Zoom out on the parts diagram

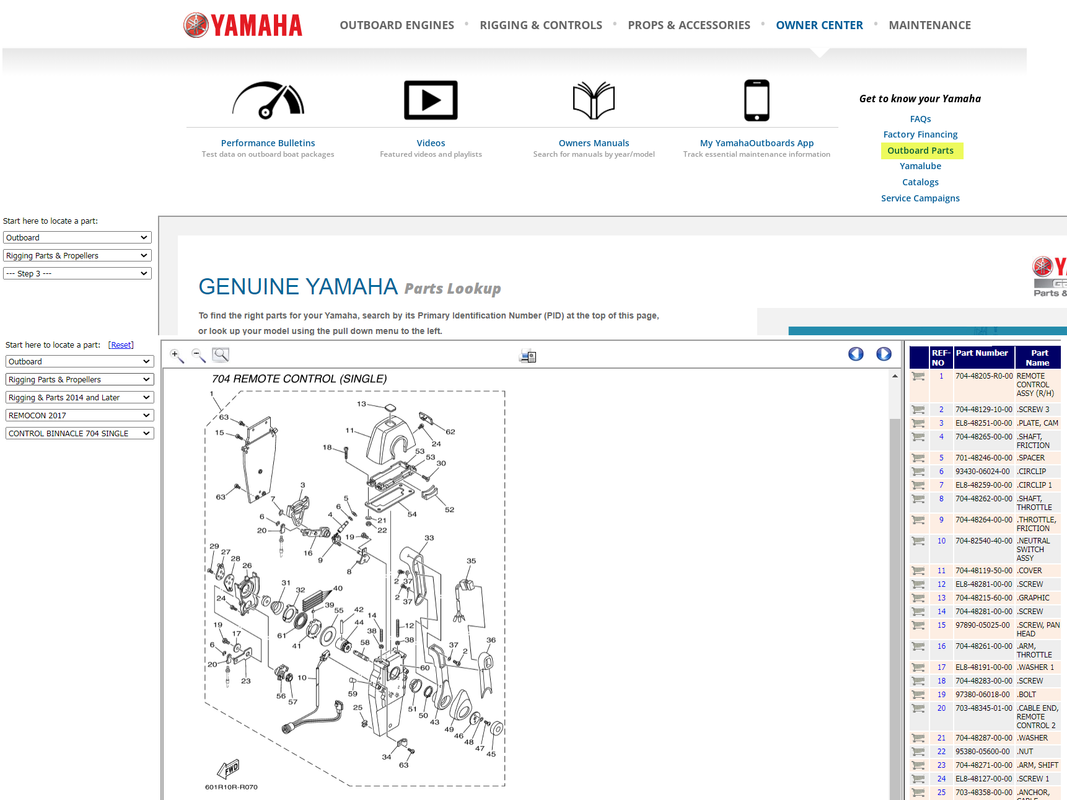(x=199, y=356)
